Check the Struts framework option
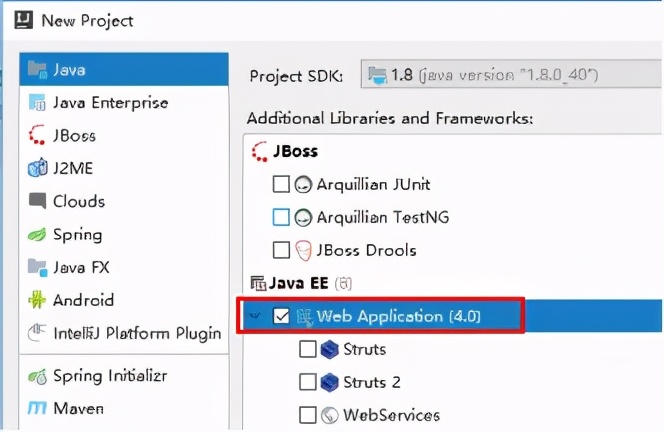This screenshot has height=432, width=664. coord(307,349)
